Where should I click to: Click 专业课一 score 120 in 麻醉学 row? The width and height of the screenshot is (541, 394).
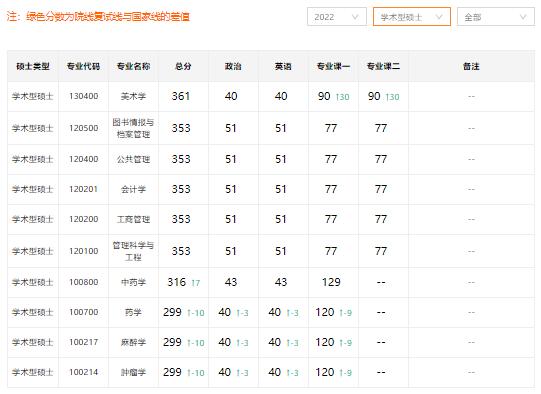(x=325, y=342)
